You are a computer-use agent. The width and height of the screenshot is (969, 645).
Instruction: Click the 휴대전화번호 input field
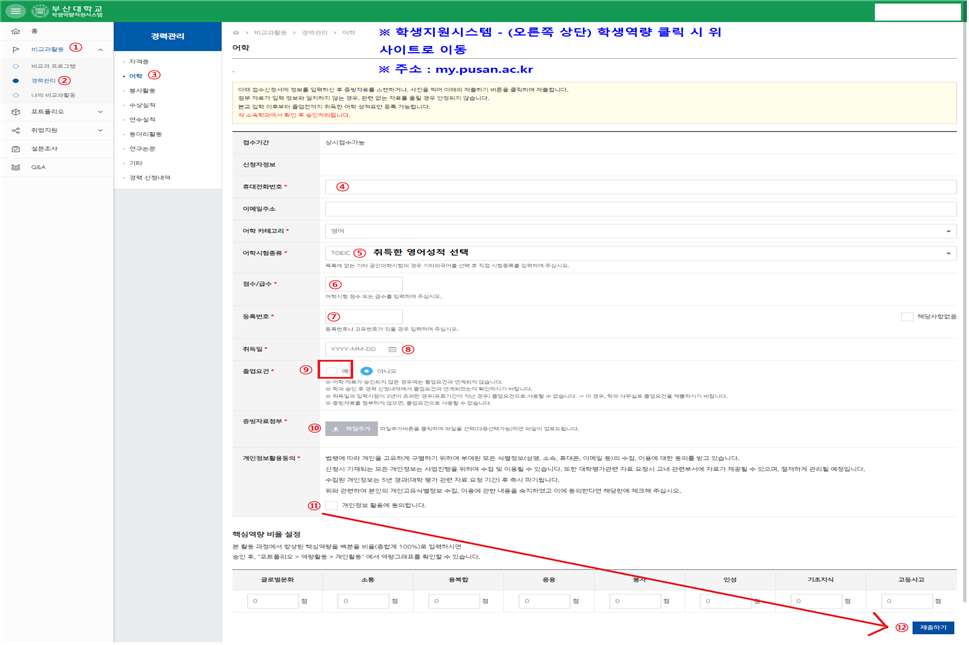[x=640, y=187]
